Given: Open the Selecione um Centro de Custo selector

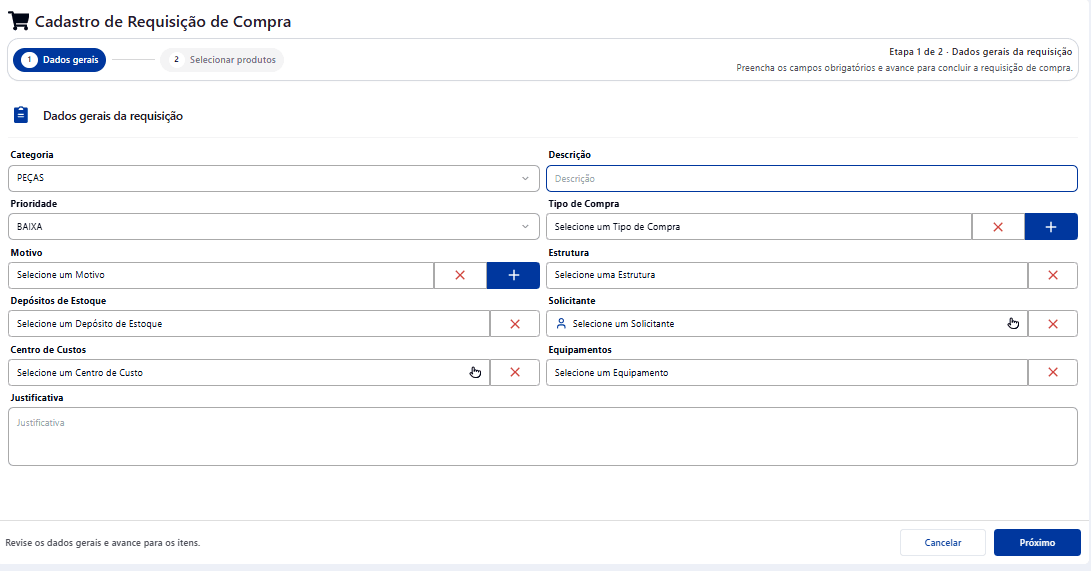Looking at the screenshot, I should click(x=249, y=373).
